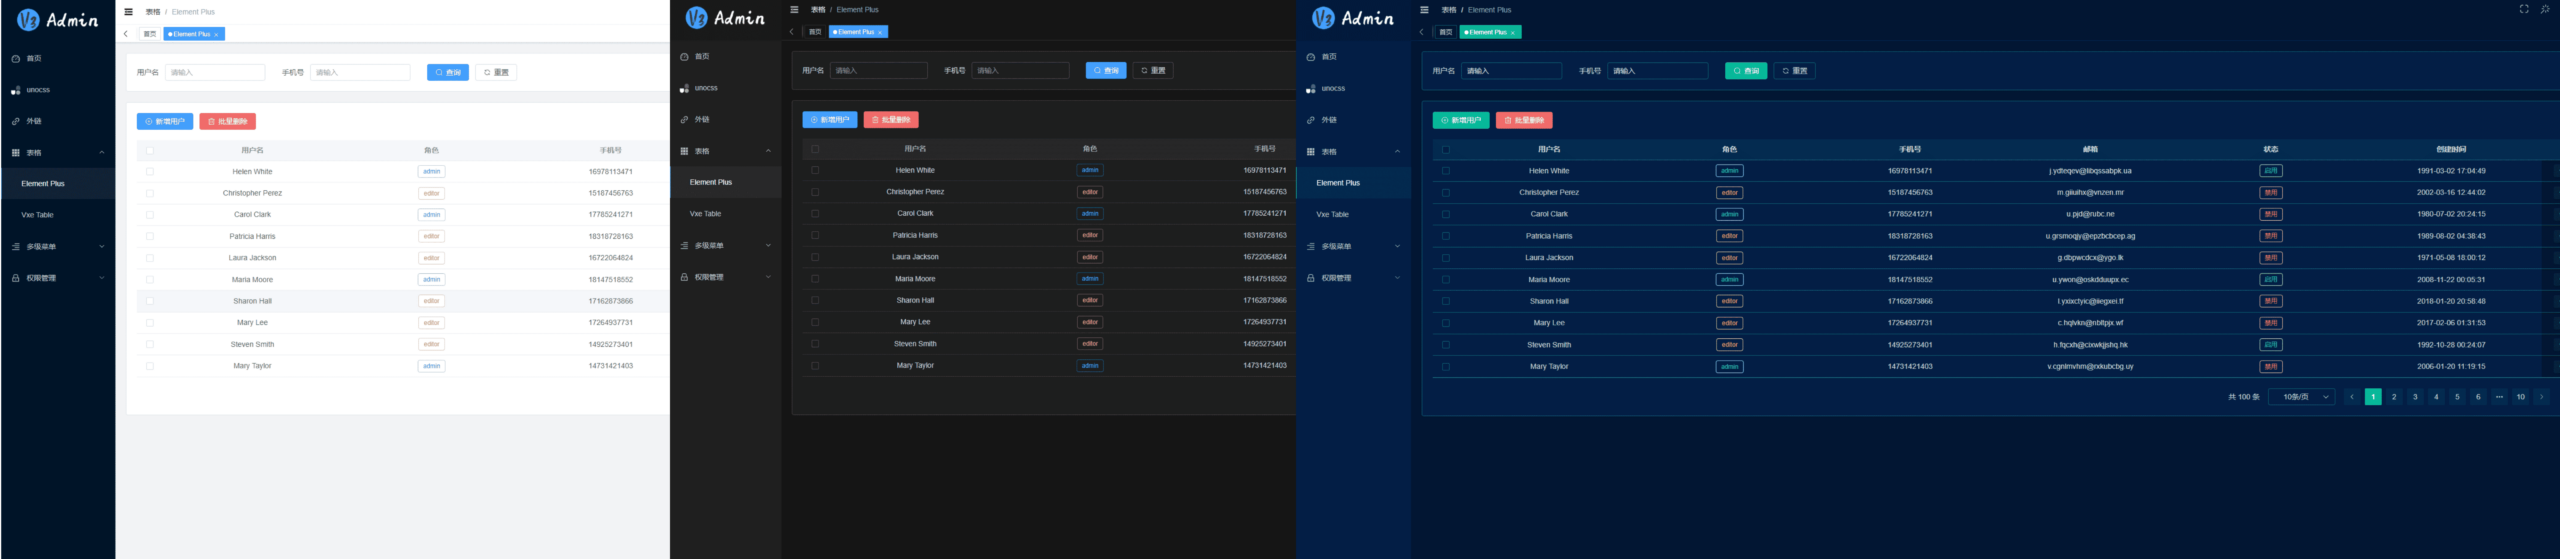This screenshot has width=2560, height=559.
Task: Click unocss icon in light theme sidebar
Action: pos(16,90)
